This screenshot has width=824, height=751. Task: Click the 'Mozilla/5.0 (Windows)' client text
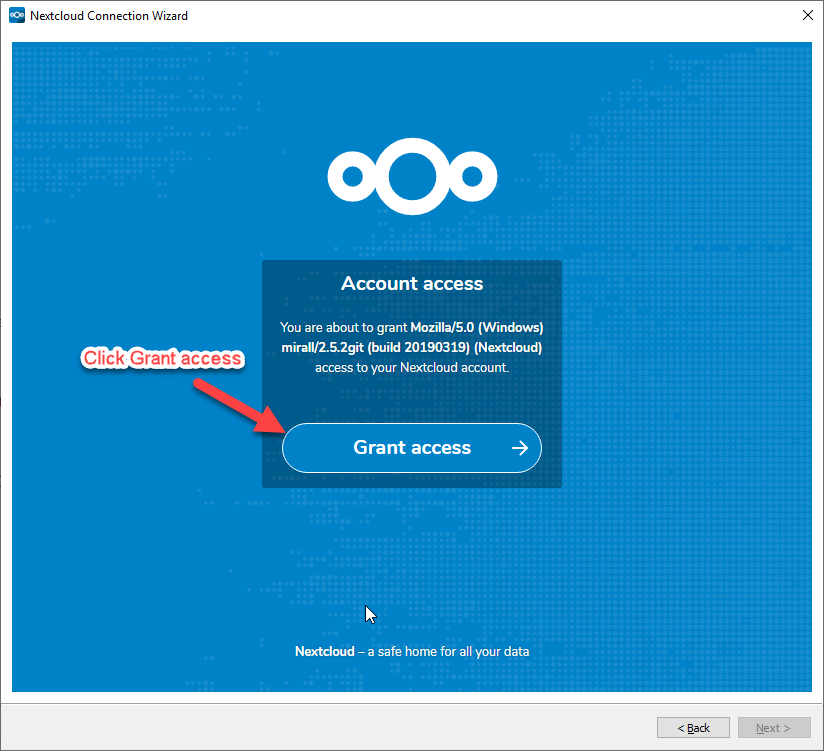(477, 327)
